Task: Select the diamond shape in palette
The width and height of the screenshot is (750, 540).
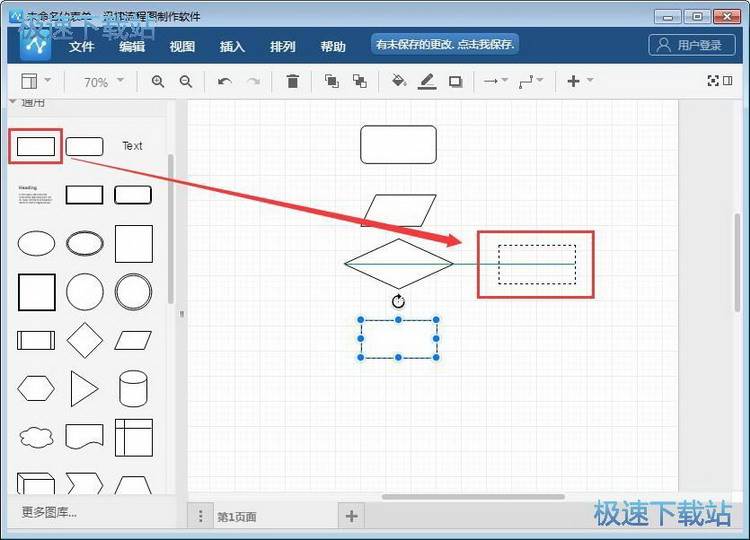Action: pyautogui.click(x=85, y=340)
